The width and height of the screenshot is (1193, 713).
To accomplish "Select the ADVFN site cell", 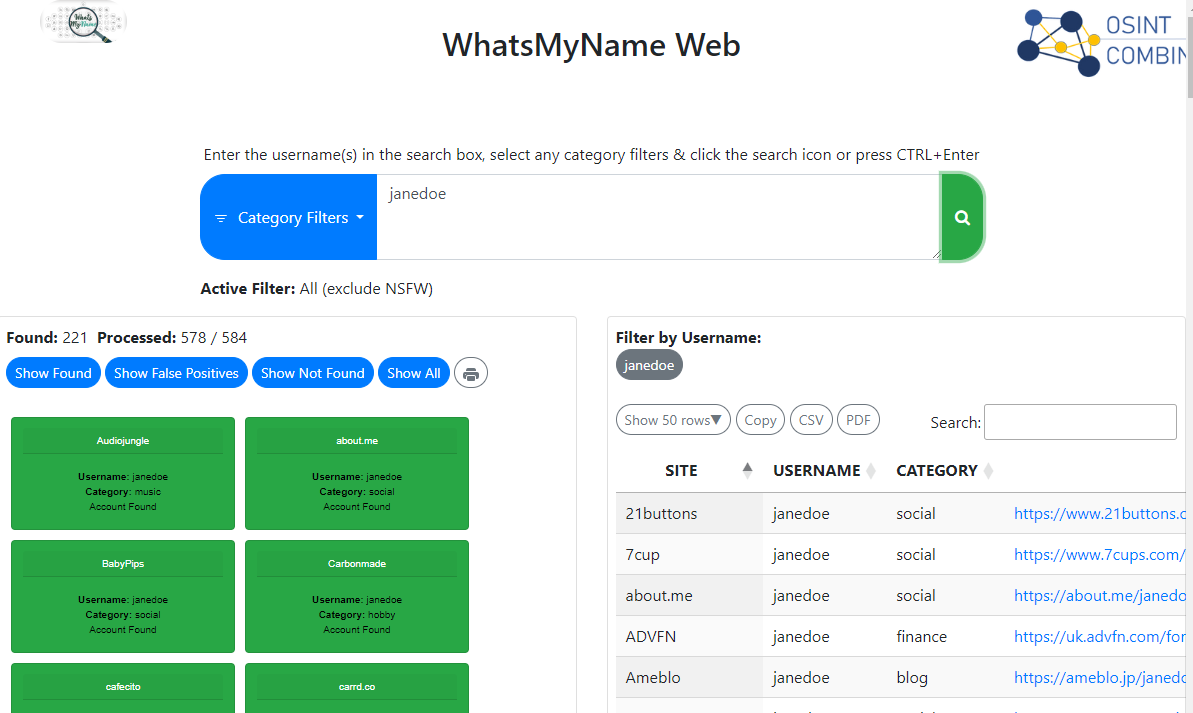I will [689, 637].
